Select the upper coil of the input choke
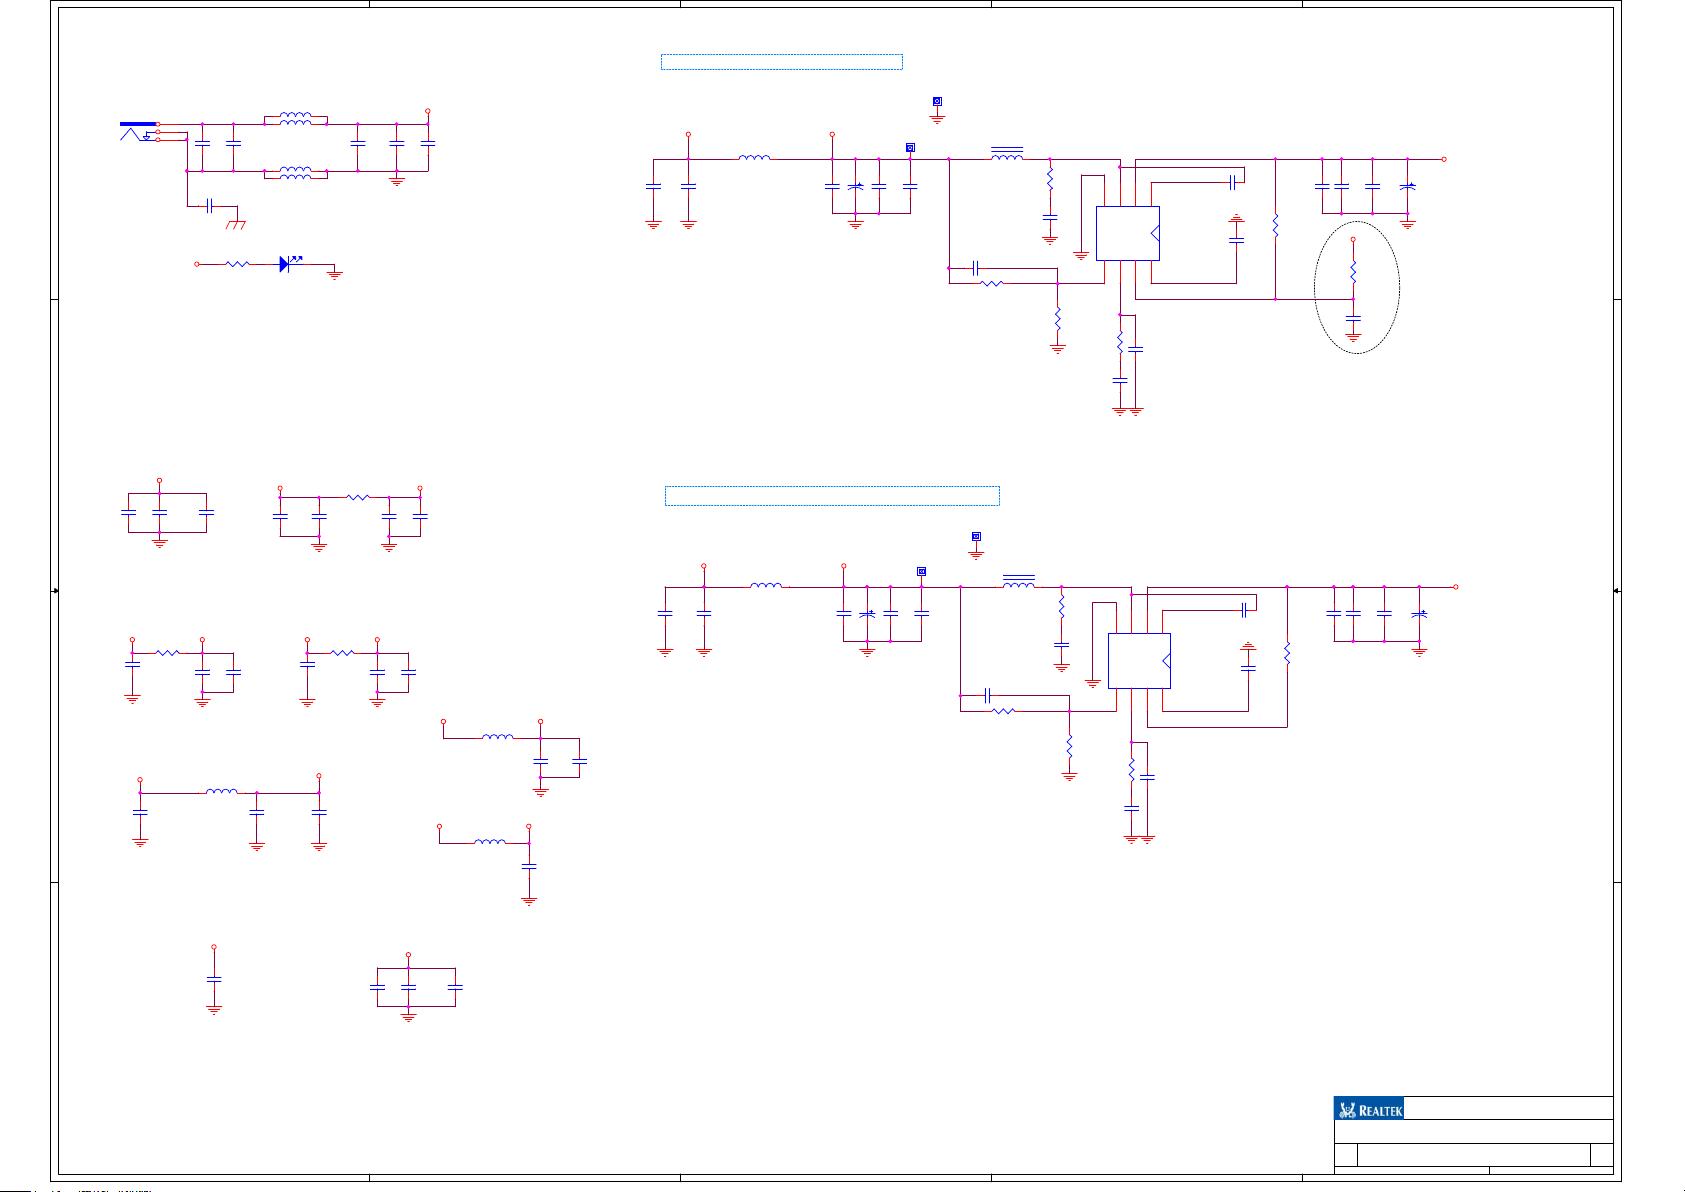 click(295, 118)
